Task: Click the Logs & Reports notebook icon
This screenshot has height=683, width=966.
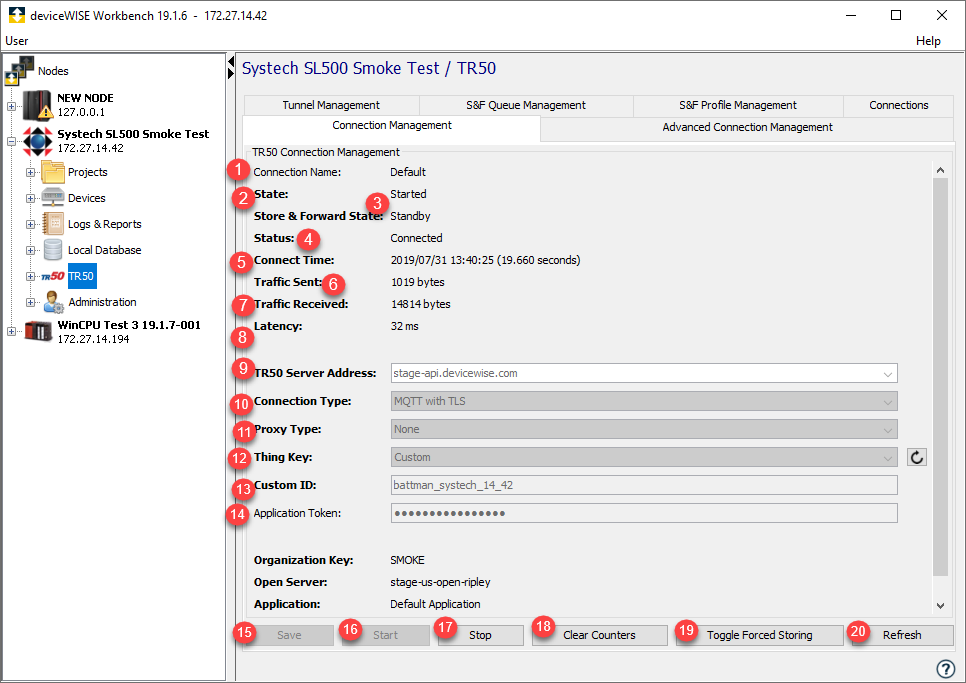Action: (53, 224)
